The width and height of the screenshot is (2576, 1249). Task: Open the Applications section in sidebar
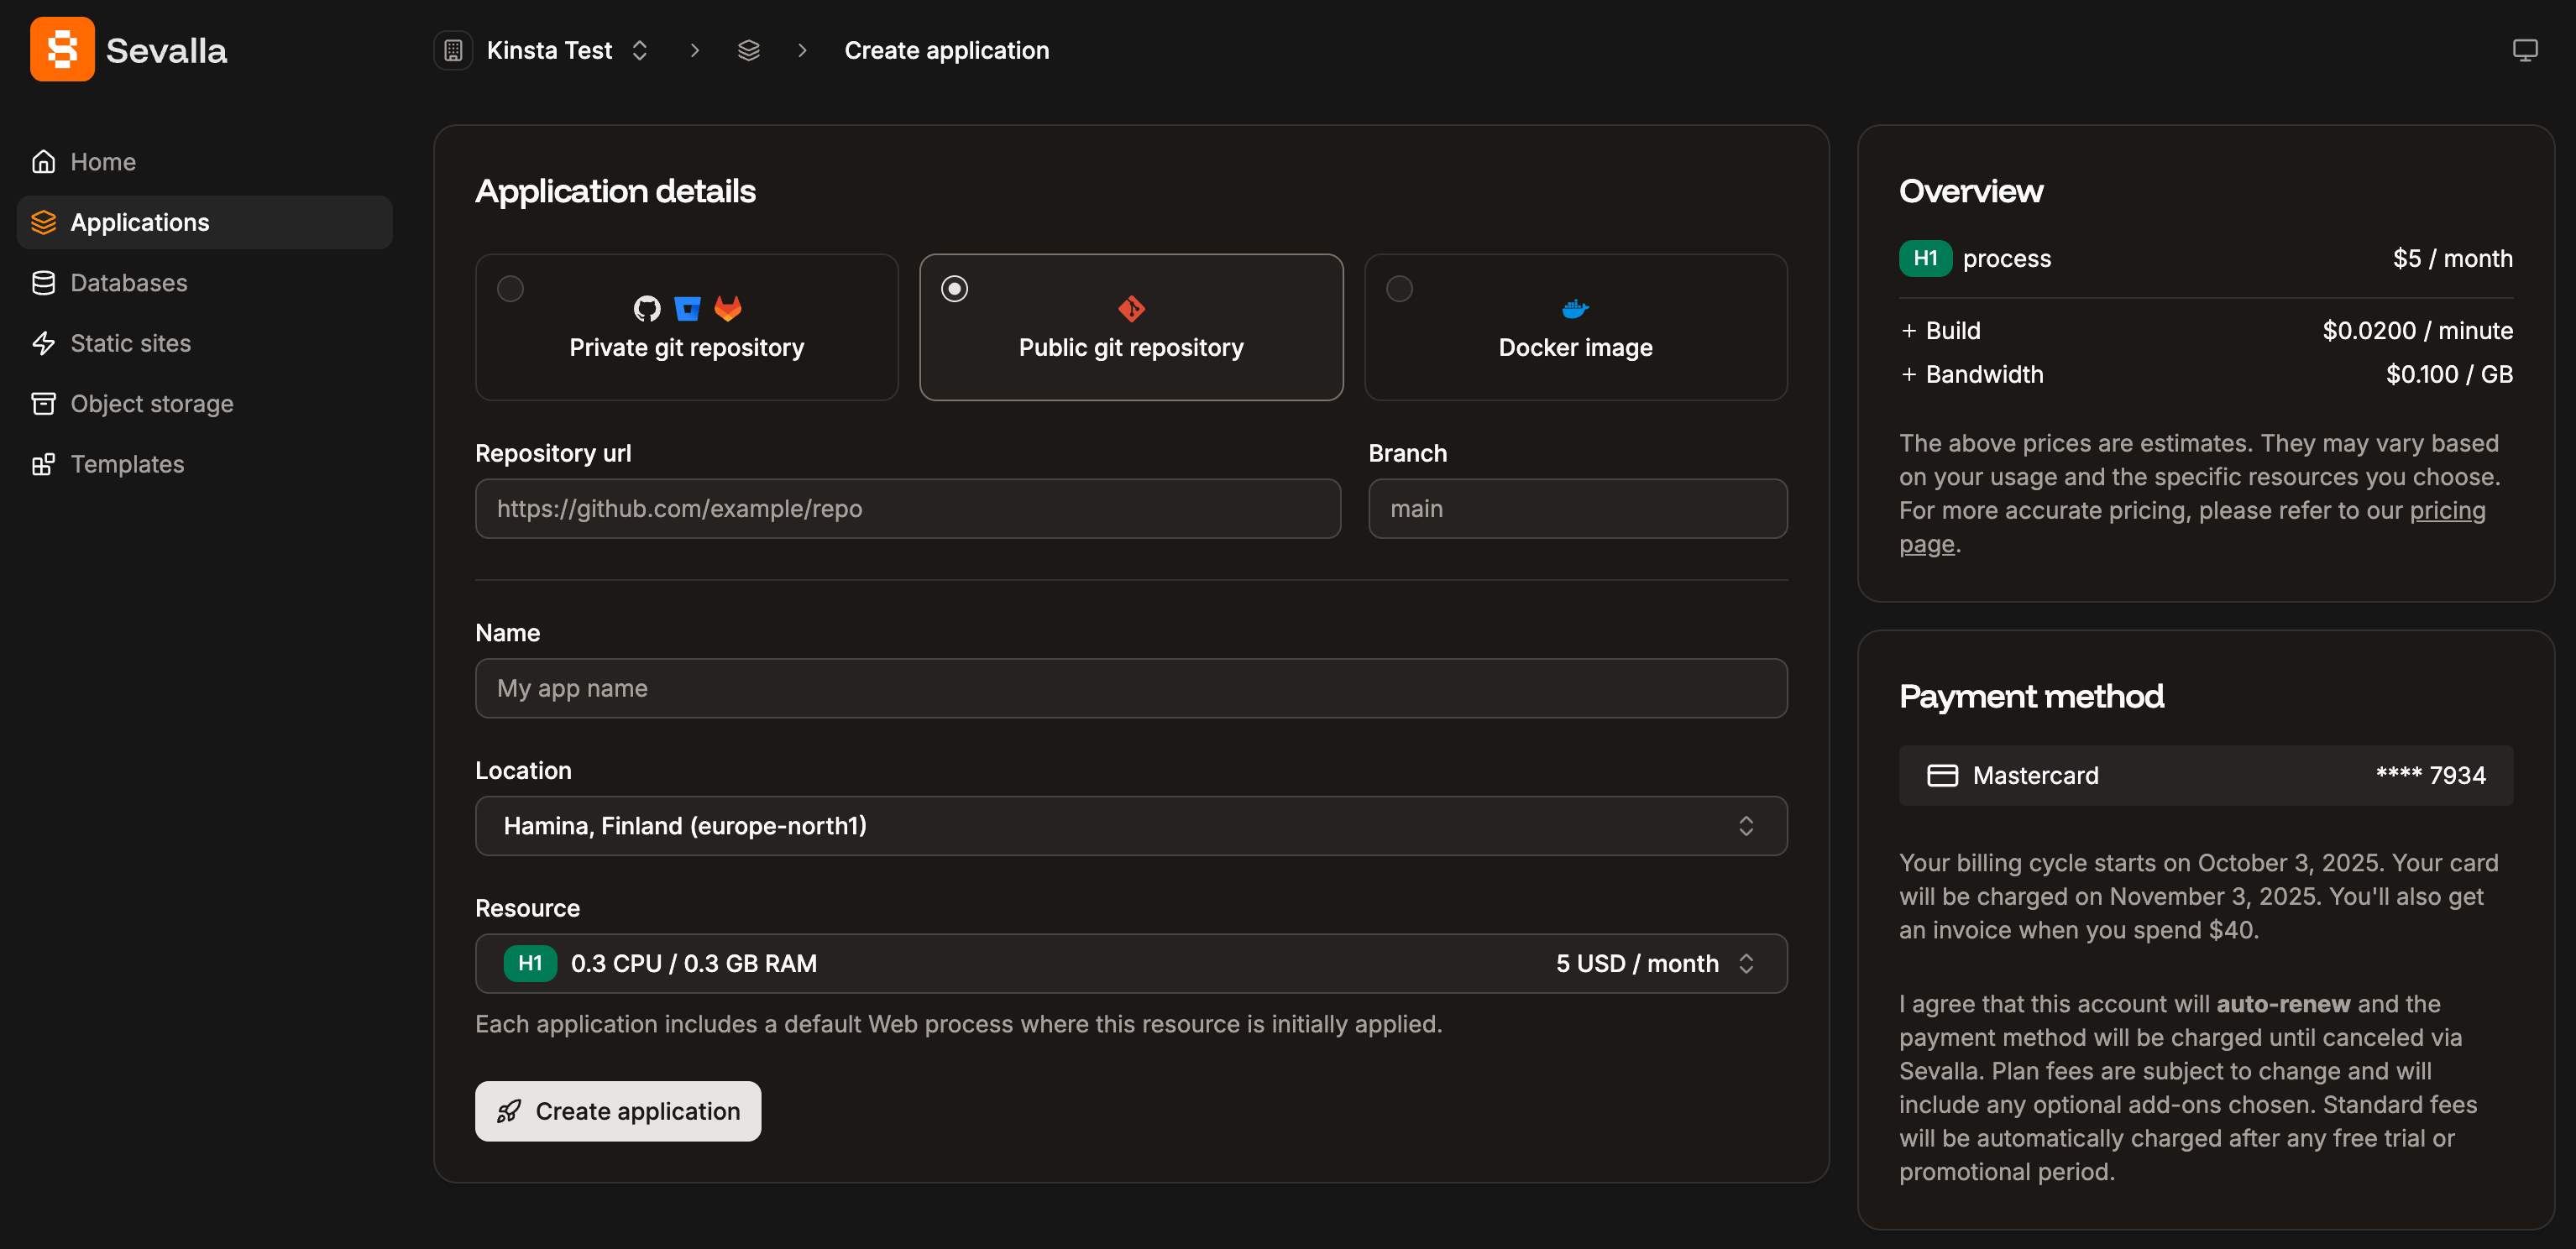click(140, 222)
